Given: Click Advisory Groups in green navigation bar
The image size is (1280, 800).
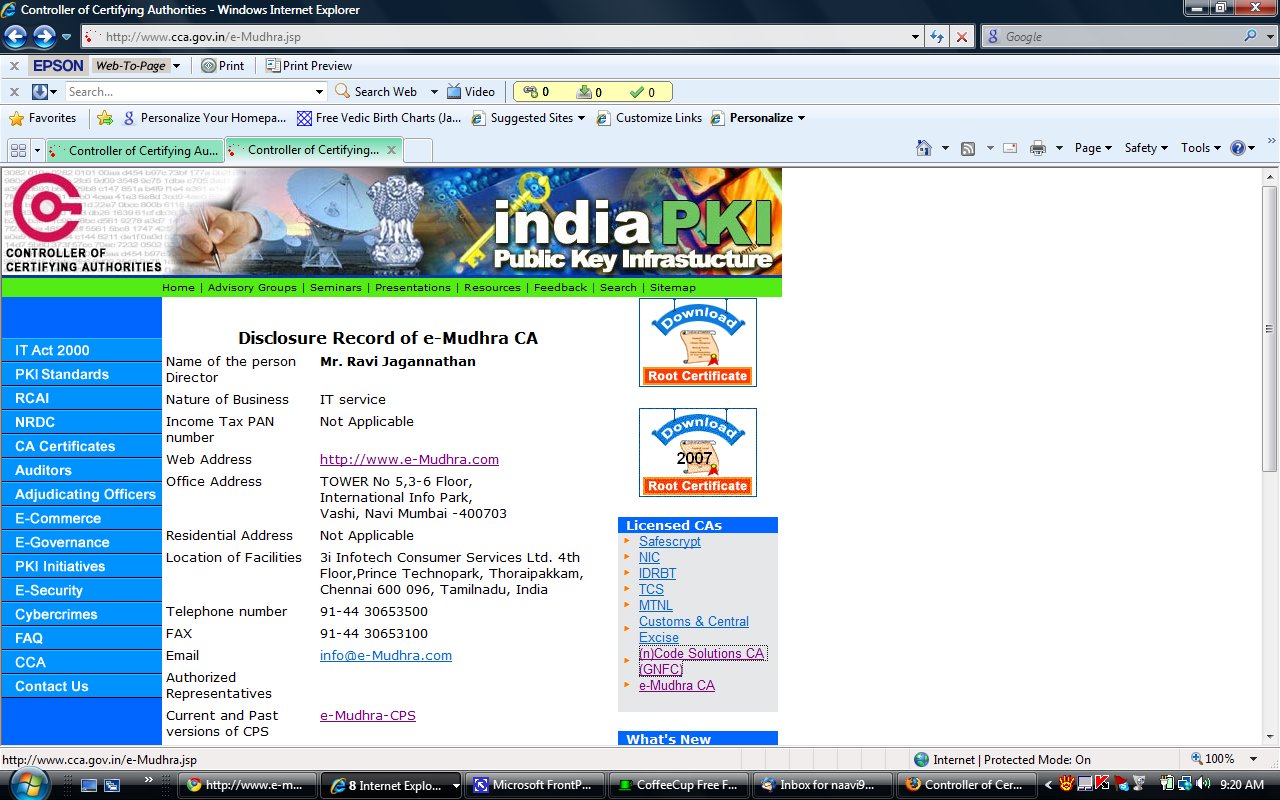Looking at the screenshot, I should pyautogui.click(x=252, y=287).
